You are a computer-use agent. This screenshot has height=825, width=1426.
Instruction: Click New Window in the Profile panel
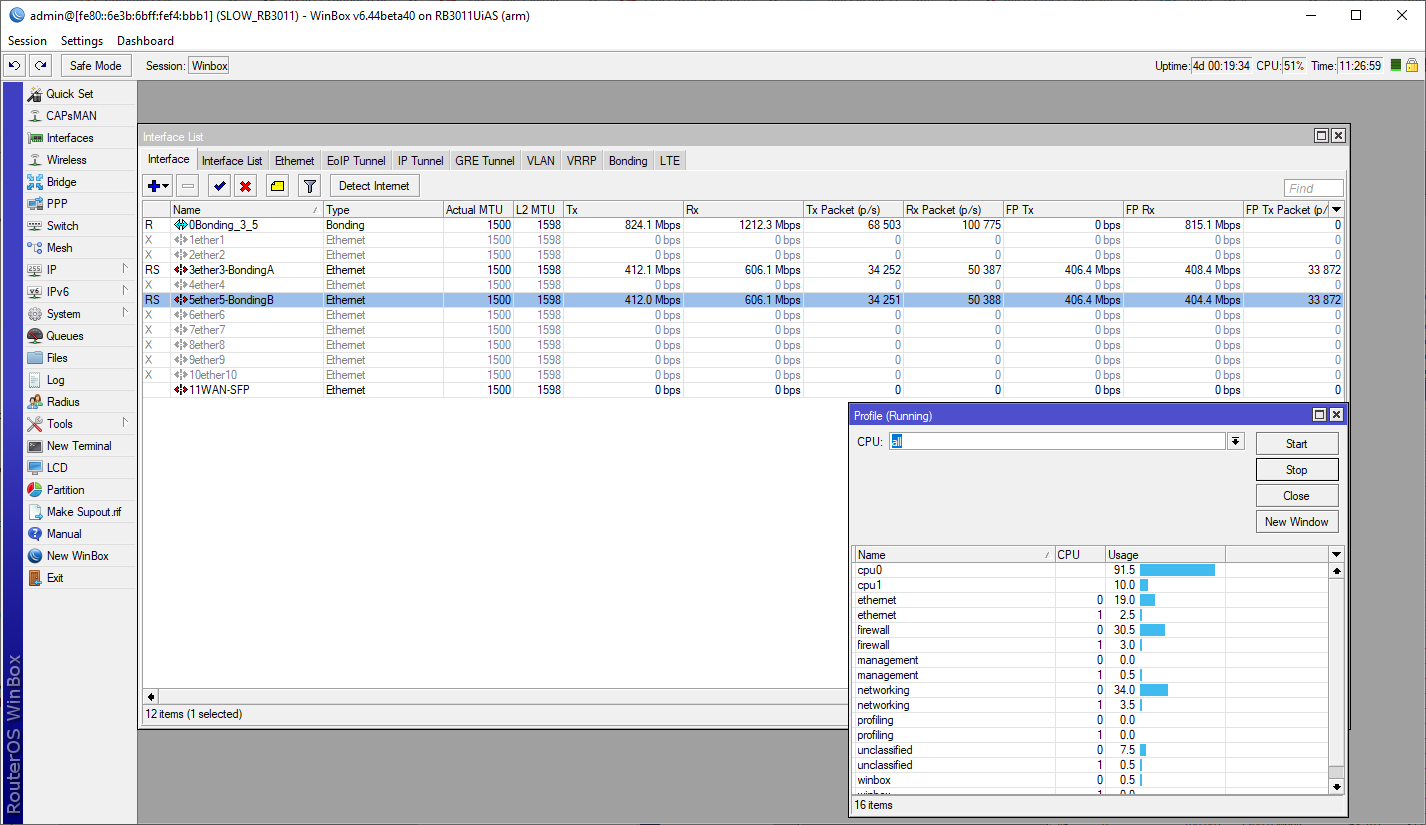tap(1297, 520)
